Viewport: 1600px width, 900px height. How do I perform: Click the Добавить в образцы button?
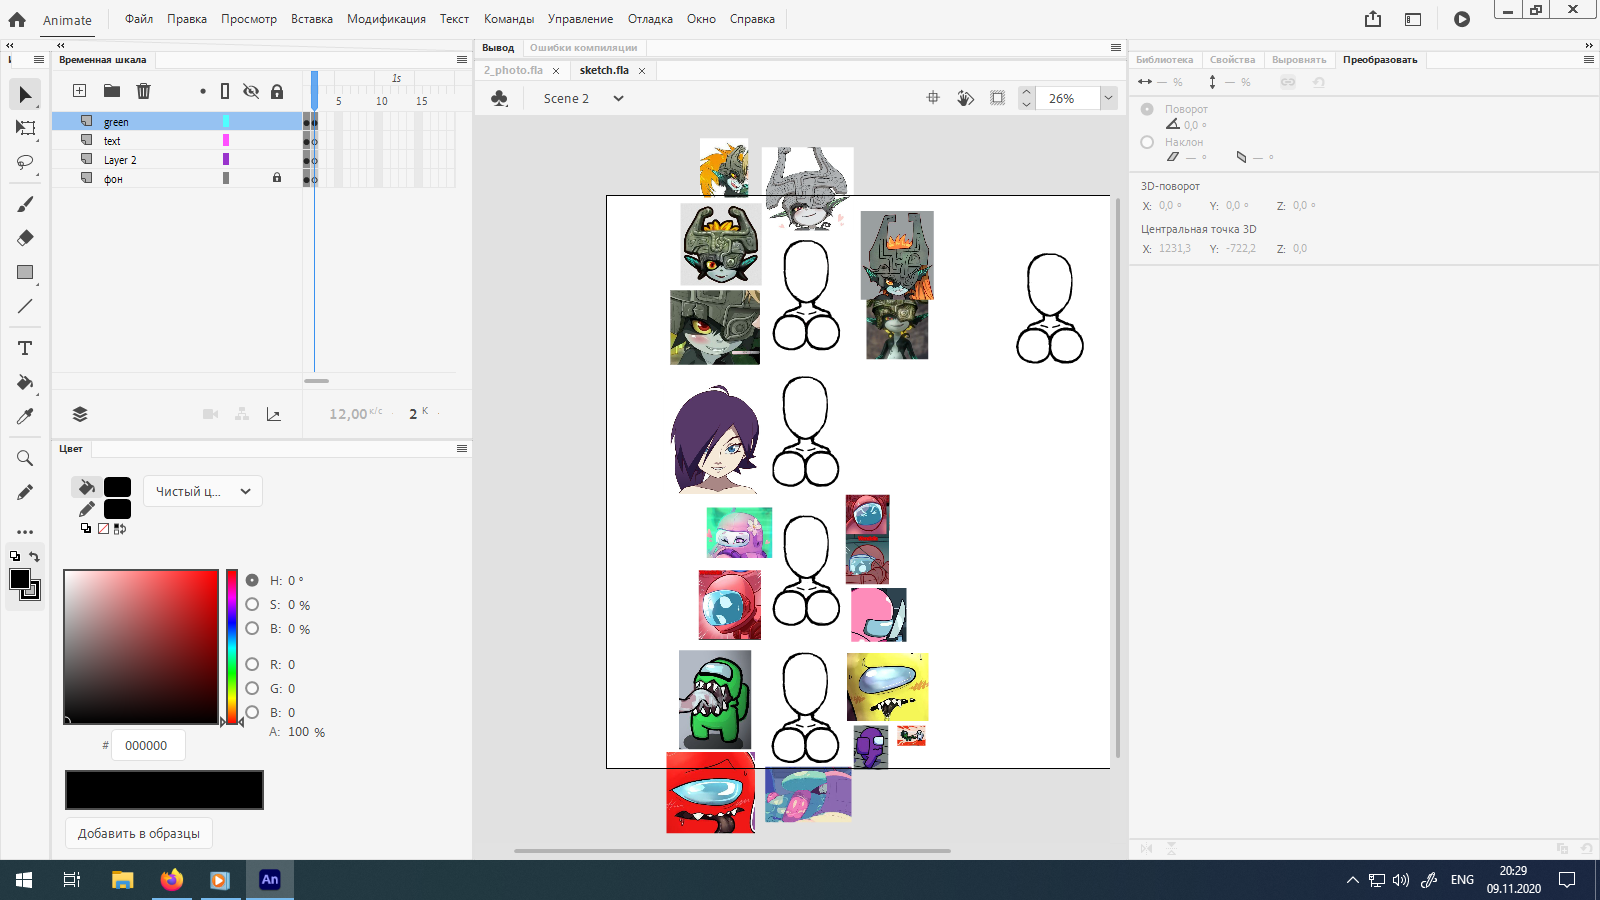139,833
